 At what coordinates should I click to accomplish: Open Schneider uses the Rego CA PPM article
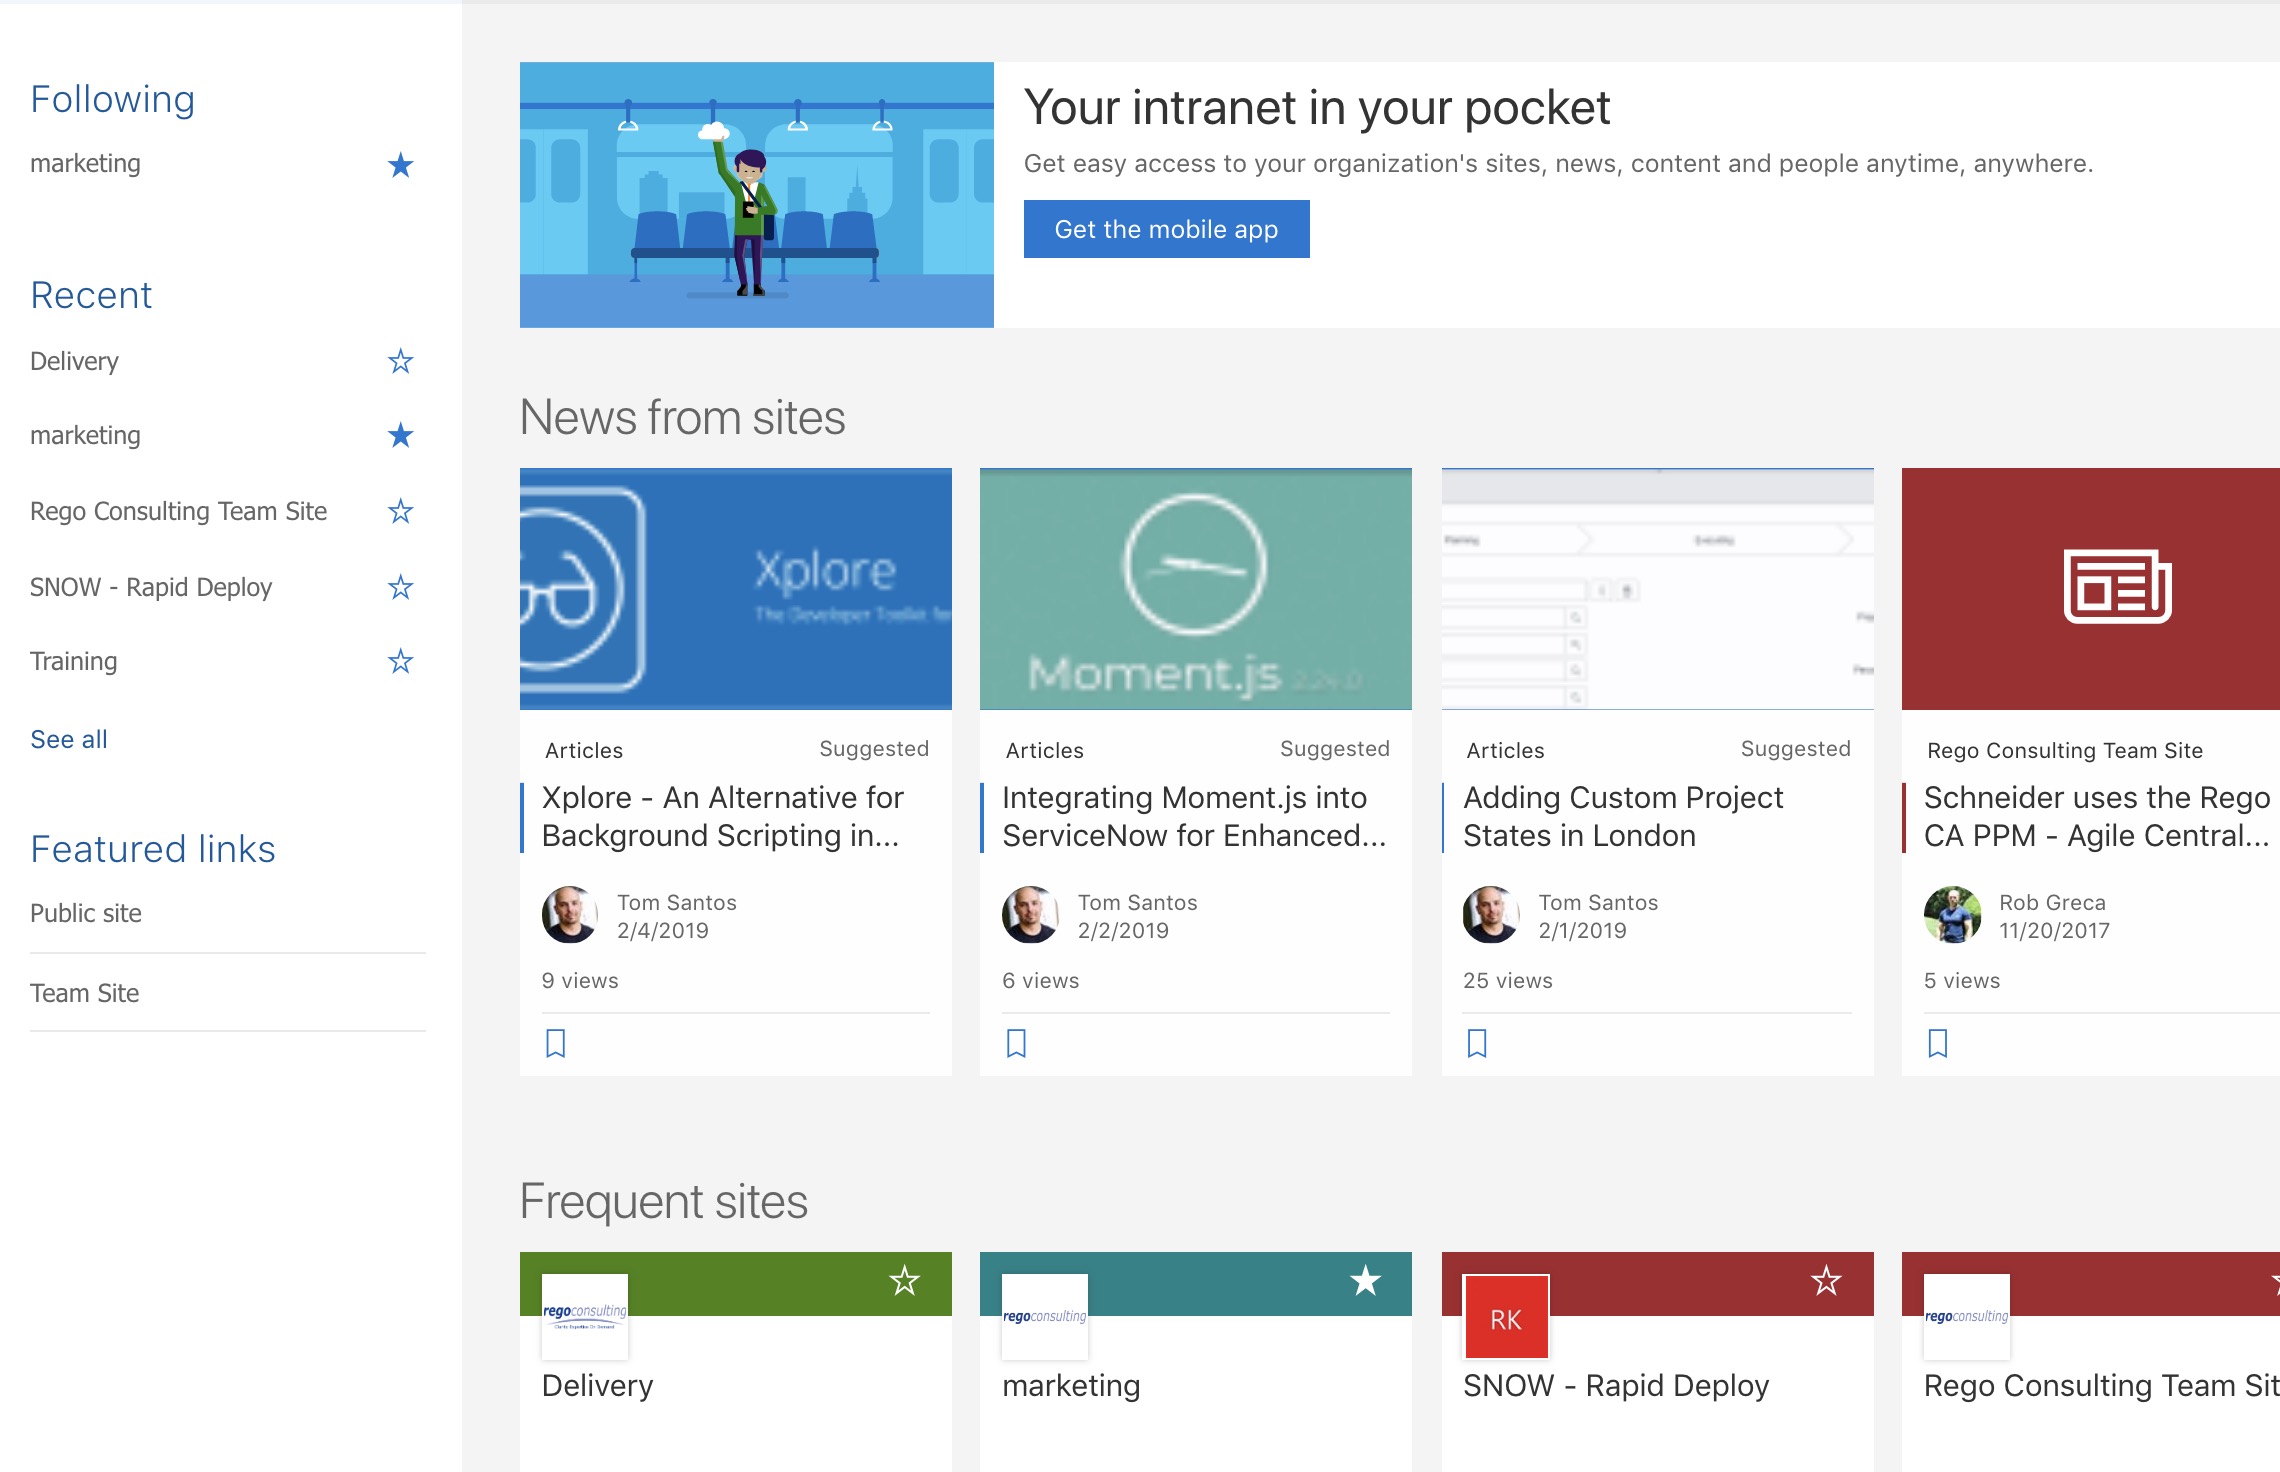2097,816
